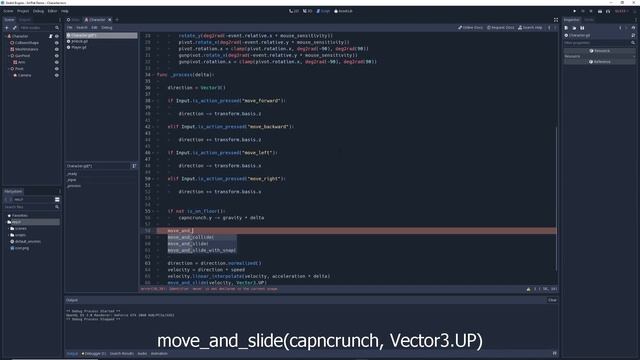Toggle alphabetical sorting of method list
Screen dimensions: 640x360
click(134, 166)
